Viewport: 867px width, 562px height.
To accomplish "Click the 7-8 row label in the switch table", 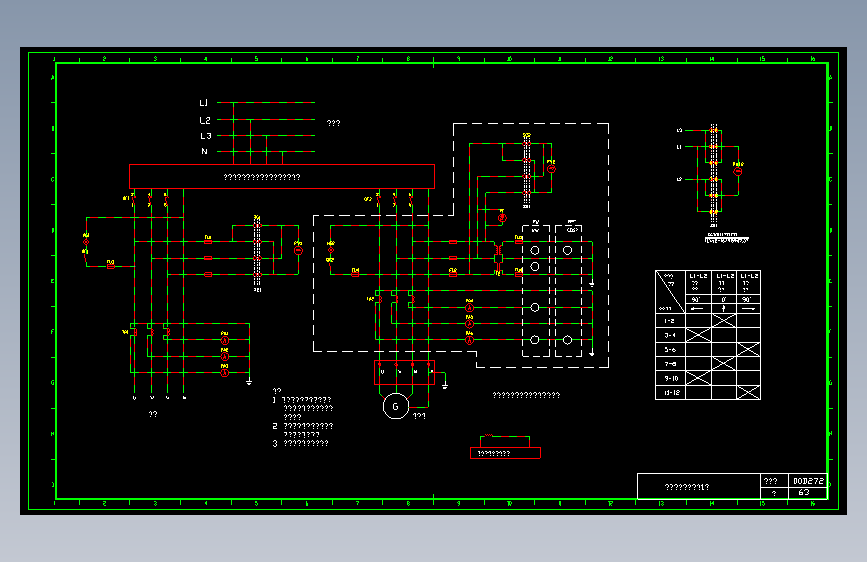I will point(670,364).
